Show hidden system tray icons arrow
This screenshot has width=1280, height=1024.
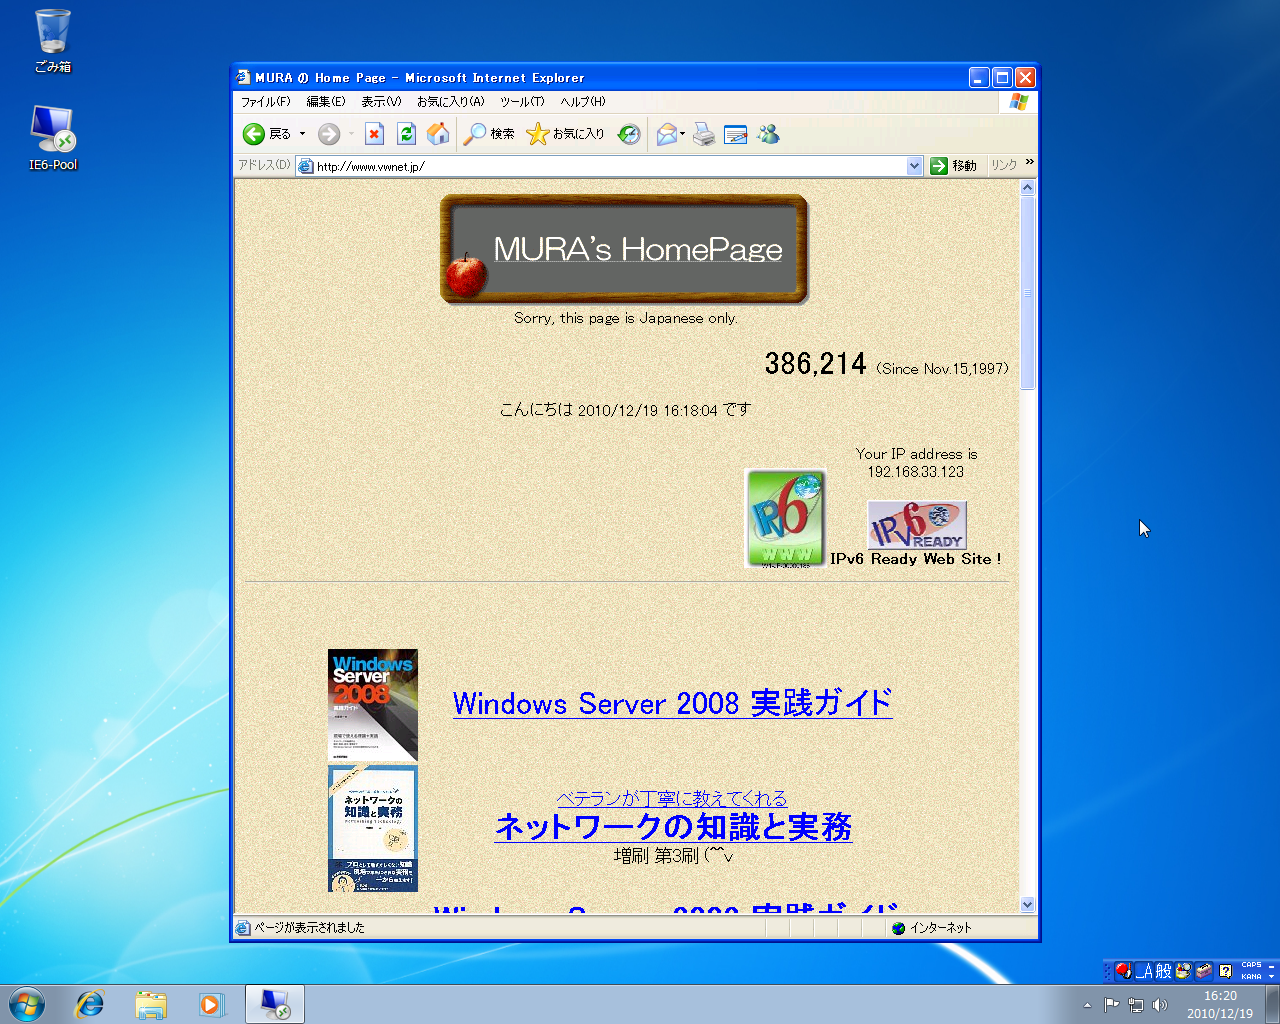[1088, 1005]
